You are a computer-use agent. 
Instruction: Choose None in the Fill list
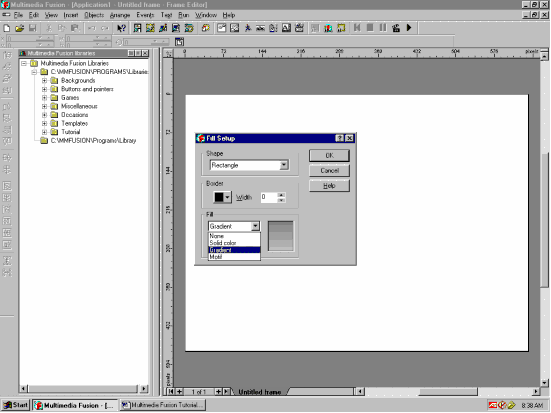[234, 236]
